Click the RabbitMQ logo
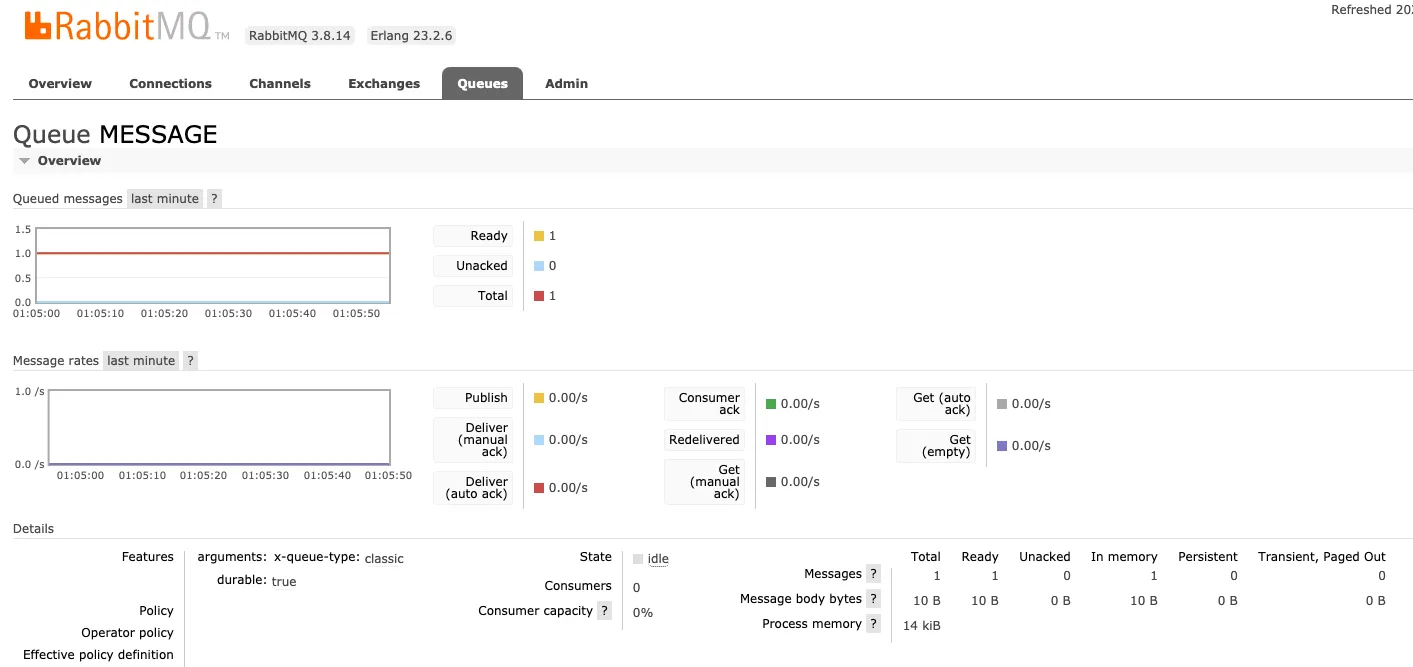Image resolution: width=1413 pixels, height=667 pixels. 126,27
